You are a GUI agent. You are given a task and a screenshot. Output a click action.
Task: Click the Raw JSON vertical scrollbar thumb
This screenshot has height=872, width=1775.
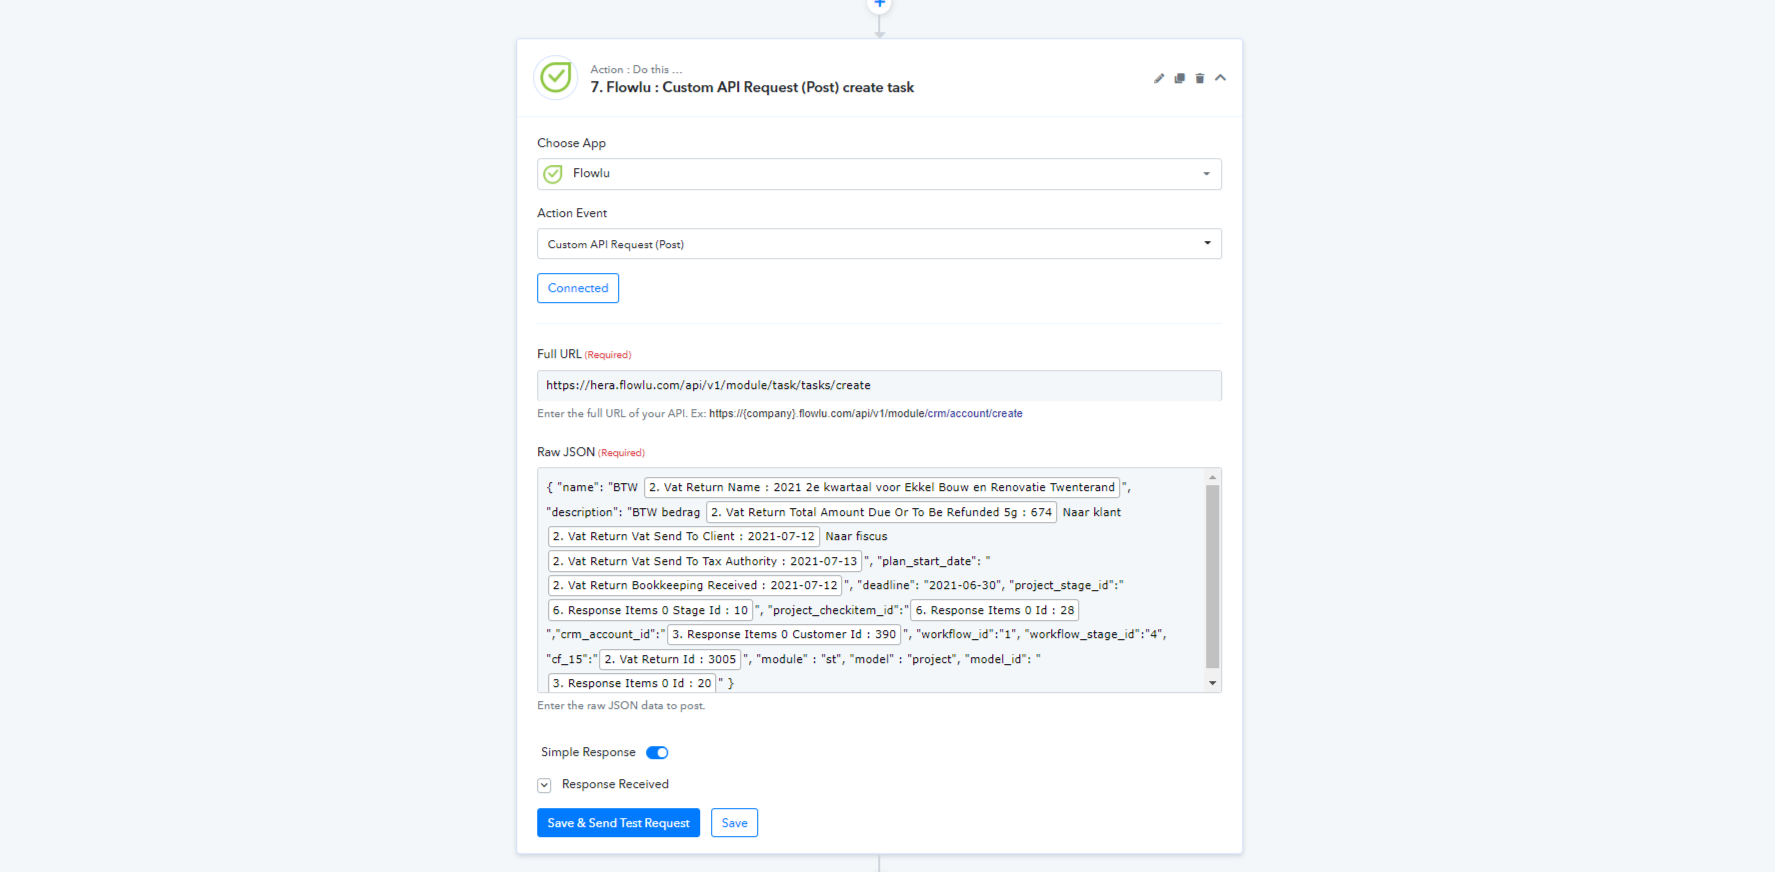click(x=1212, y=576)
